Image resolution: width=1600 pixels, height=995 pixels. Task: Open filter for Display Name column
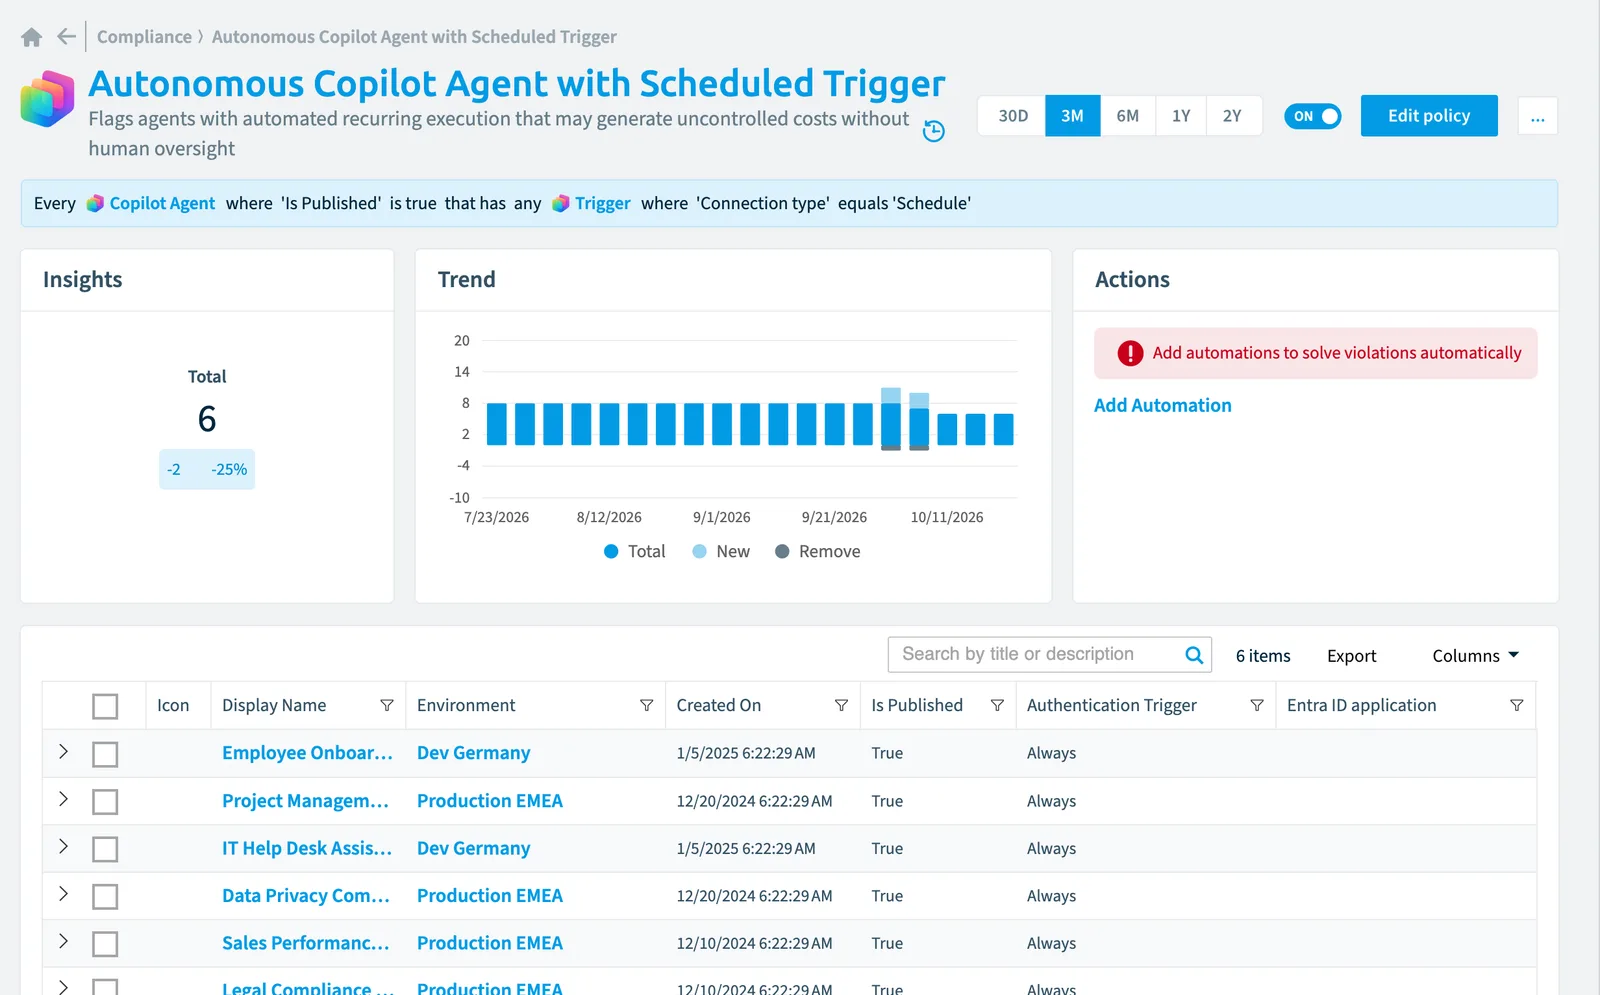click(387, 705)
